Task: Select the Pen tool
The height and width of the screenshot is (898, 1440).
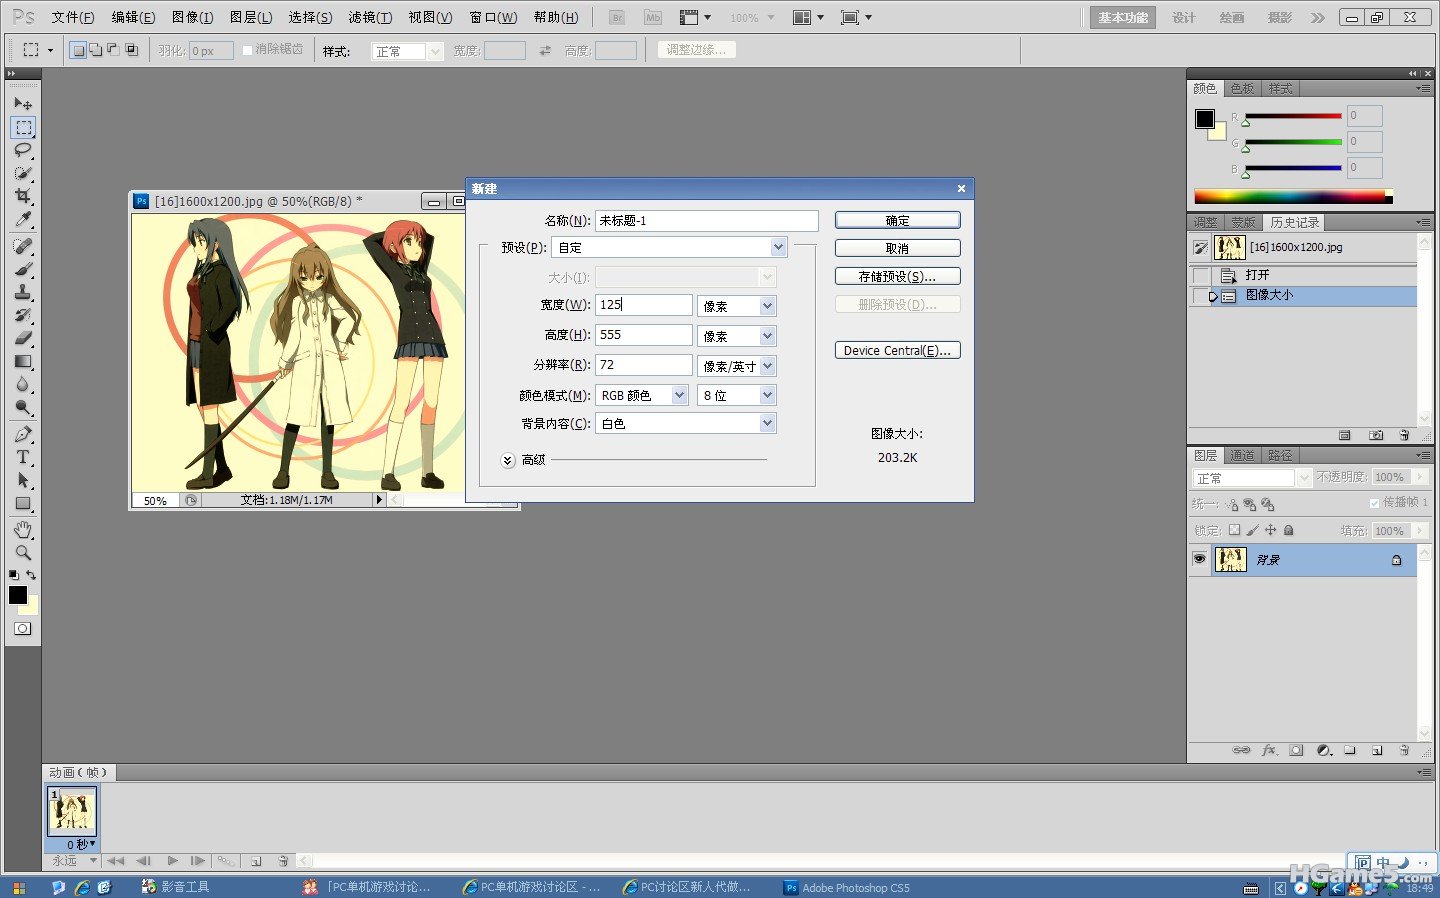Action: pos(23,434)
